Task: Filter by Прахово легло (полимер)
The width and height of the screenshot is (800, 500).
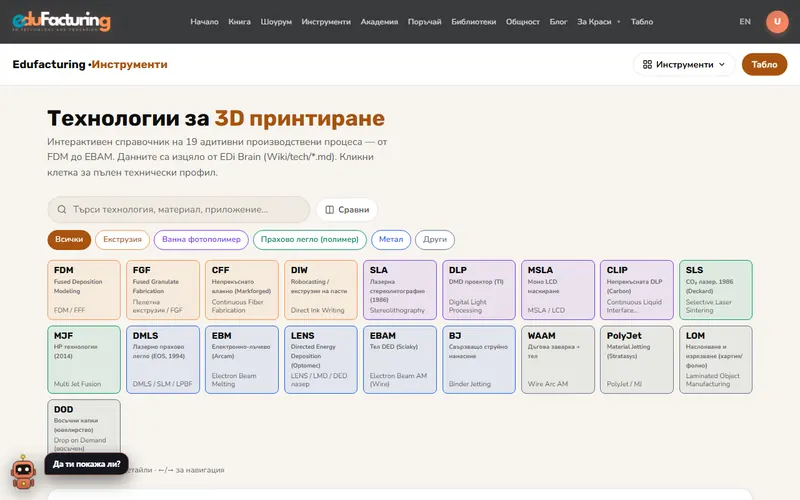Action: (x=310, y=239)
